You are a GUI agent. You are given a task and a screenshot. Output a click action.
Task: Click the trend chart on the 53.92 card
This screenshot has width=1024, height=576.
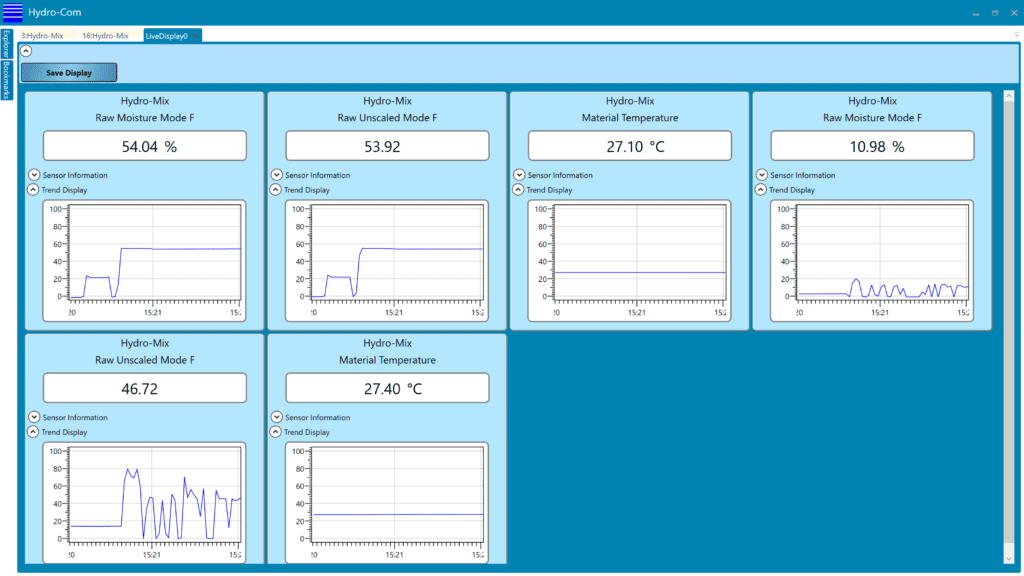(x=387, y=261)
